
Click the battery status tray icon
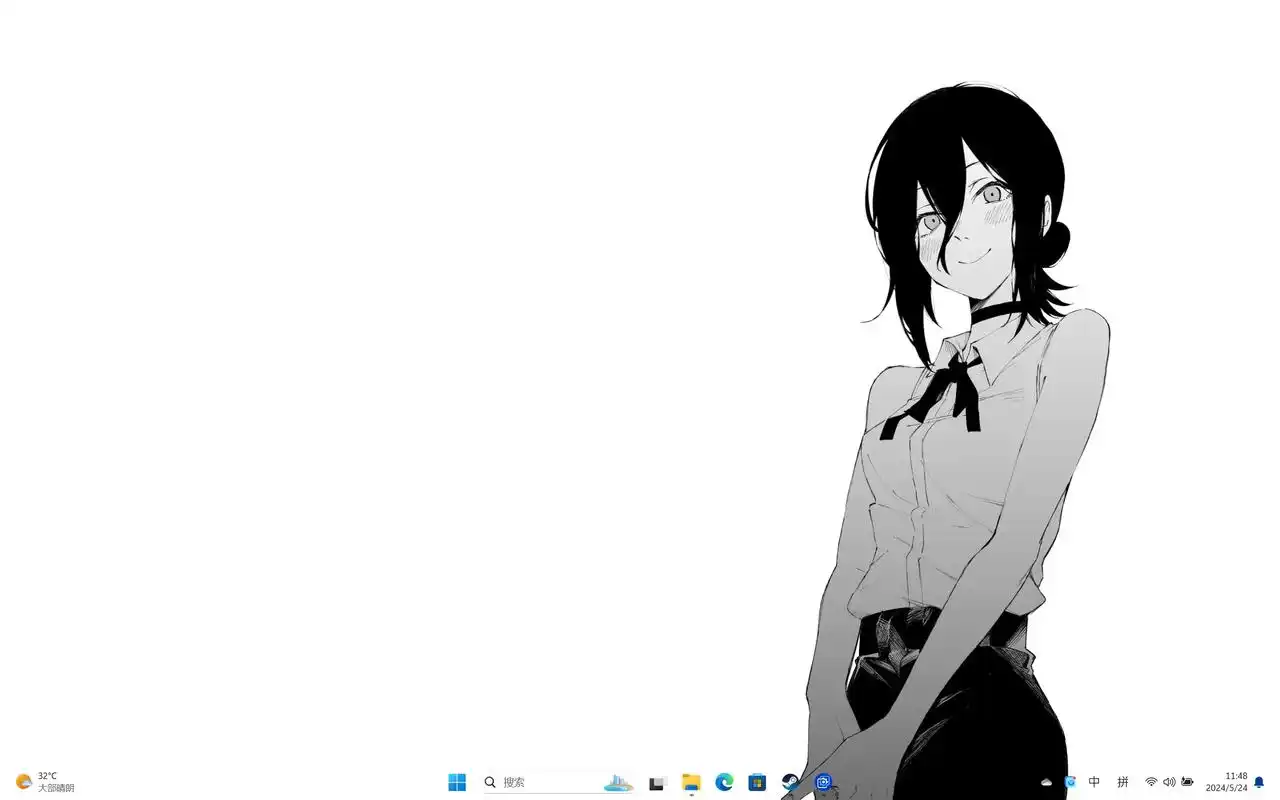click(x=1187, y=782)
